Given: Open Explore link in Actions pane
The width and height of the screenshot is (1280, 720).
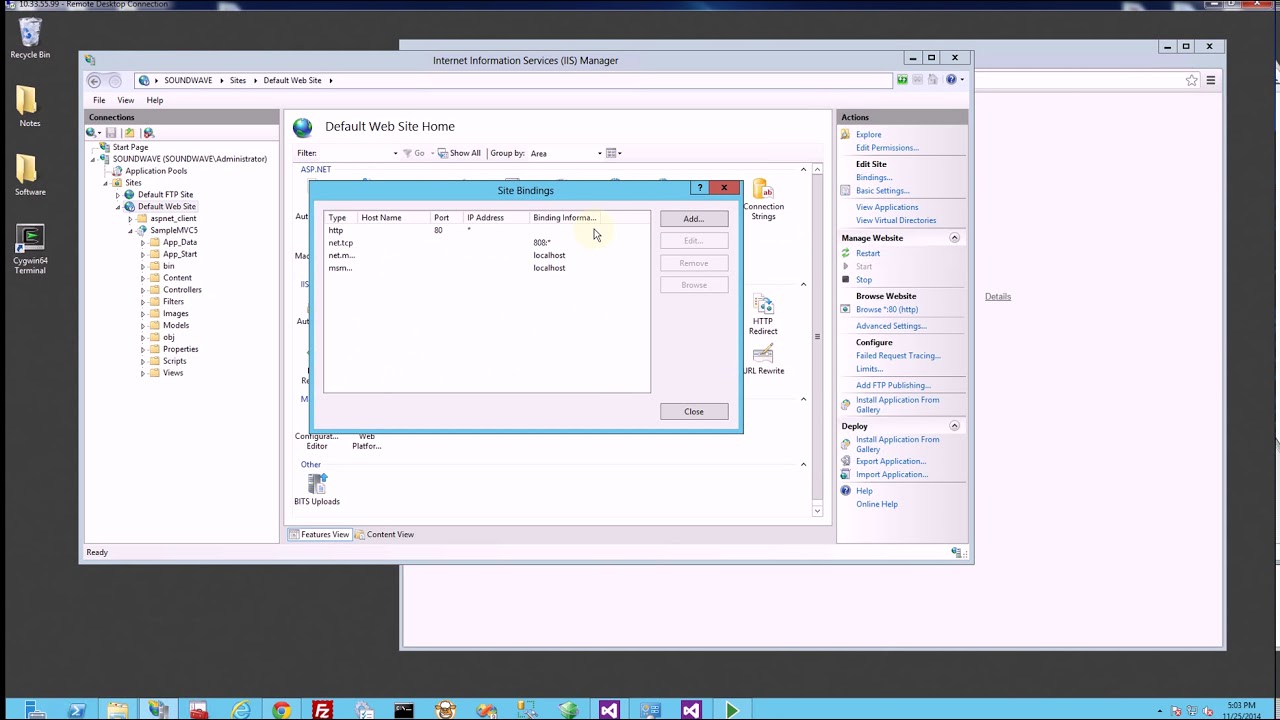Looking at the screenshot, I should 868,135.
